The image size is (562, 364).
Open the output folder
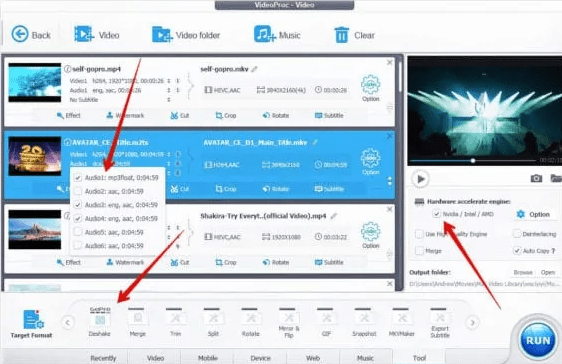coord(548,272)
